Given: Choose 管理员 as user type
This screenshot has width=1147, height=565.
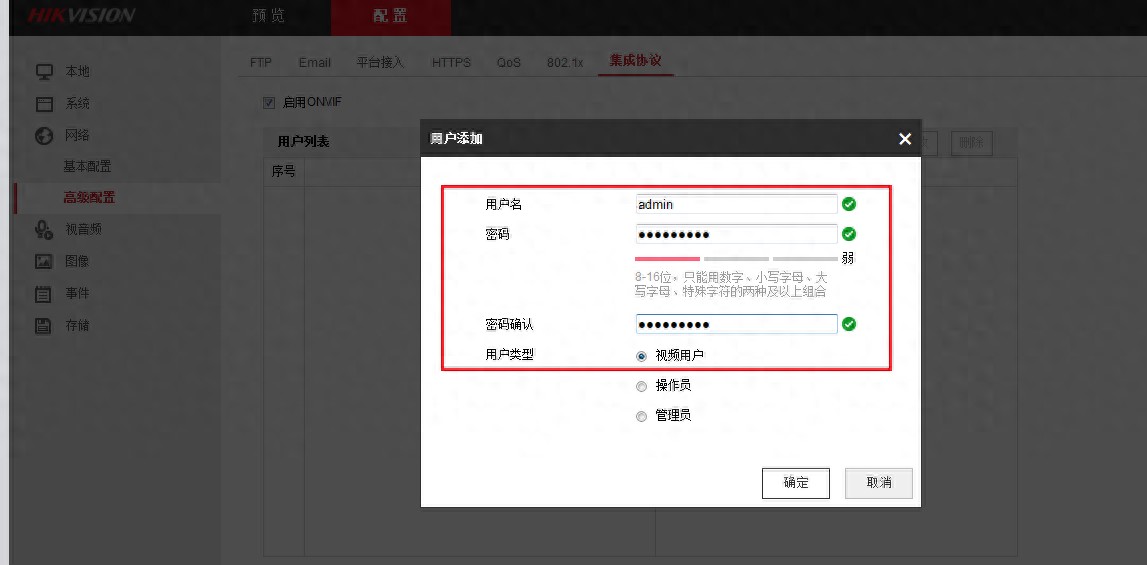Looking at the screenshot, I should coord(642,416).
